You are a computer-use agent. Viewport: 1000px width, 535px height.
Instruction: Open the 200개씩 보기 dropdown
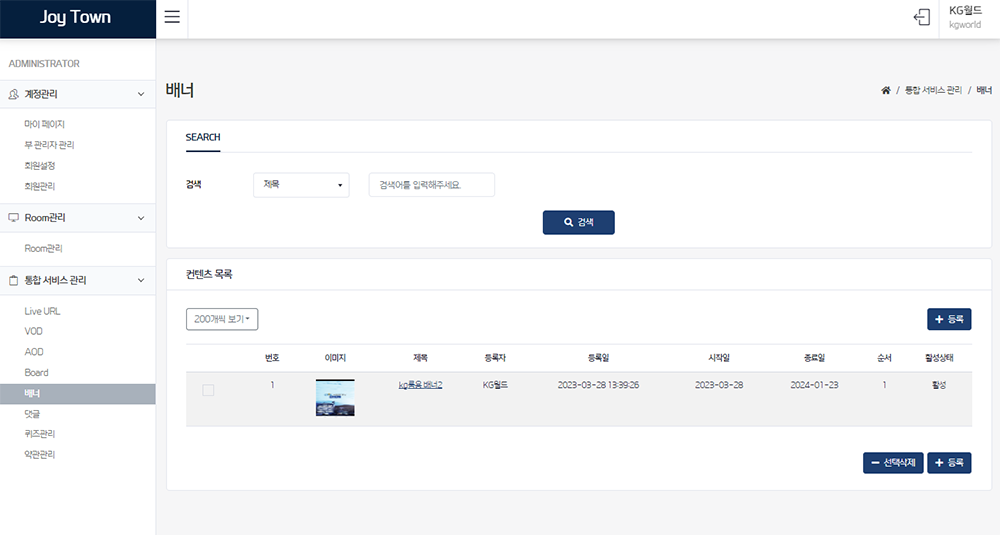[x=222, y=319]
